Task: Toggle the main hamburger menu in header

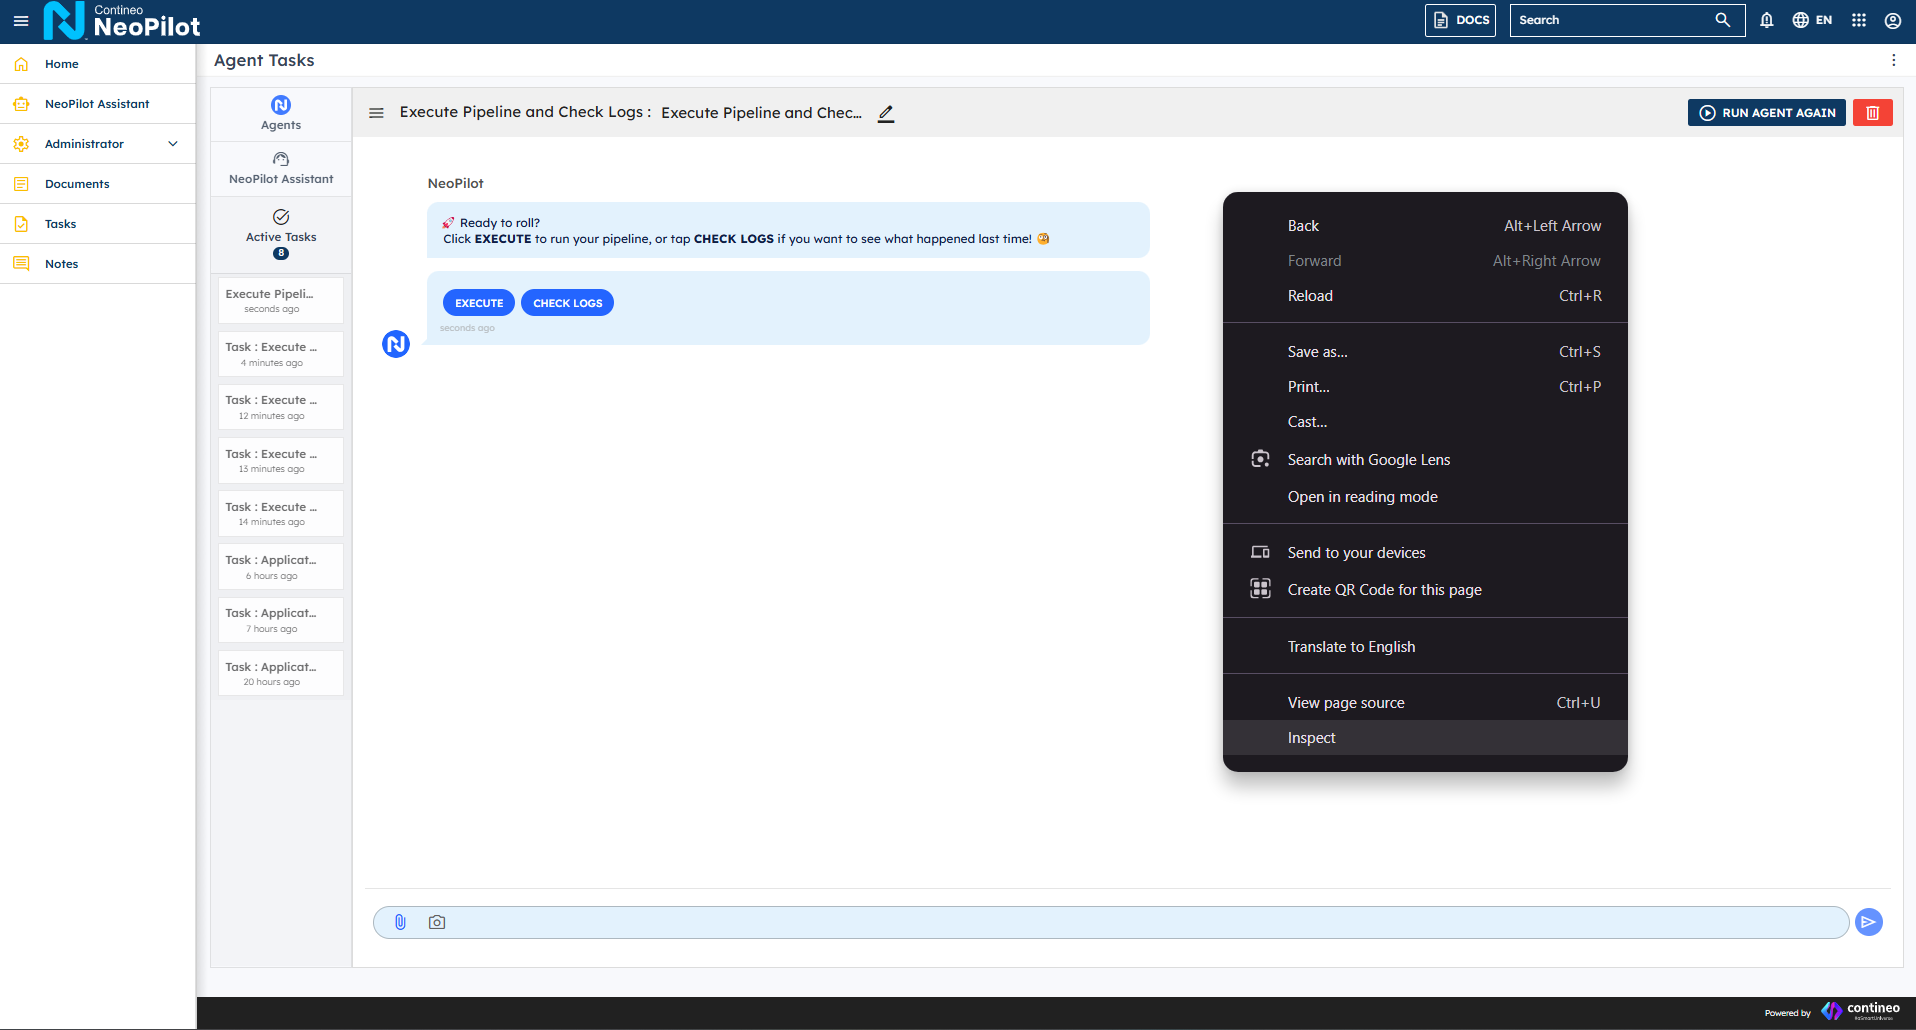Action: (x=21, y=20)
